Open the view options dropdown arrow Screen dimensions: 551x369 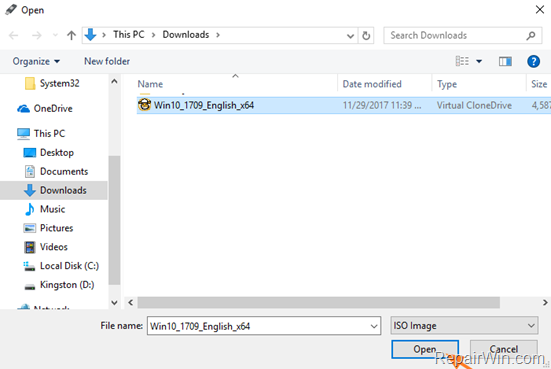tap(479, 62)
